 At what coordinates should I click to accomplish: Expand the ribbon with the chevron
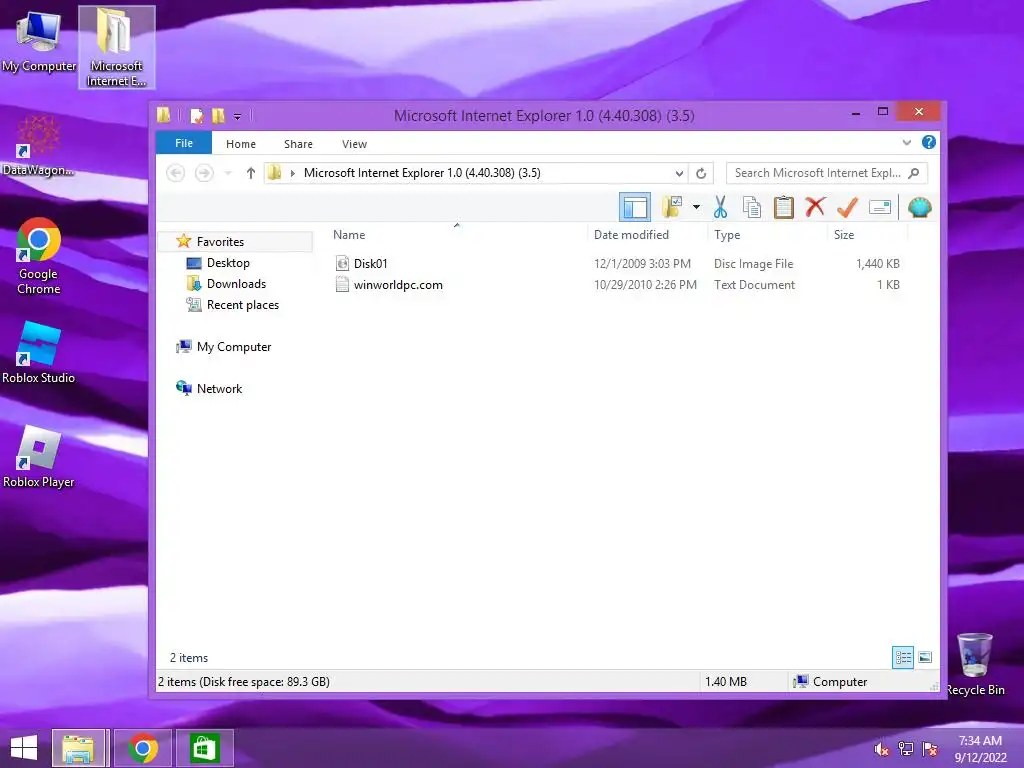906,142
